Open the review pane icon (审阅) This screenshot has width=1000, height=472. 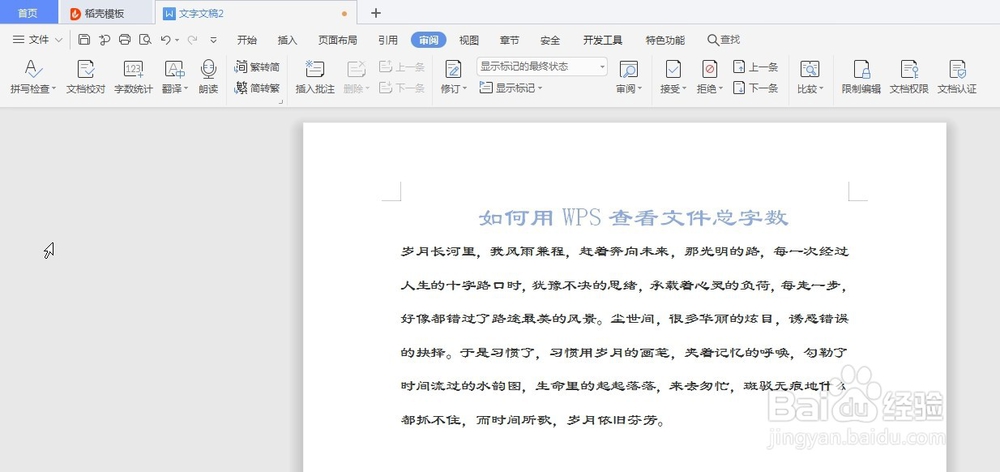(x=629, y=69)
